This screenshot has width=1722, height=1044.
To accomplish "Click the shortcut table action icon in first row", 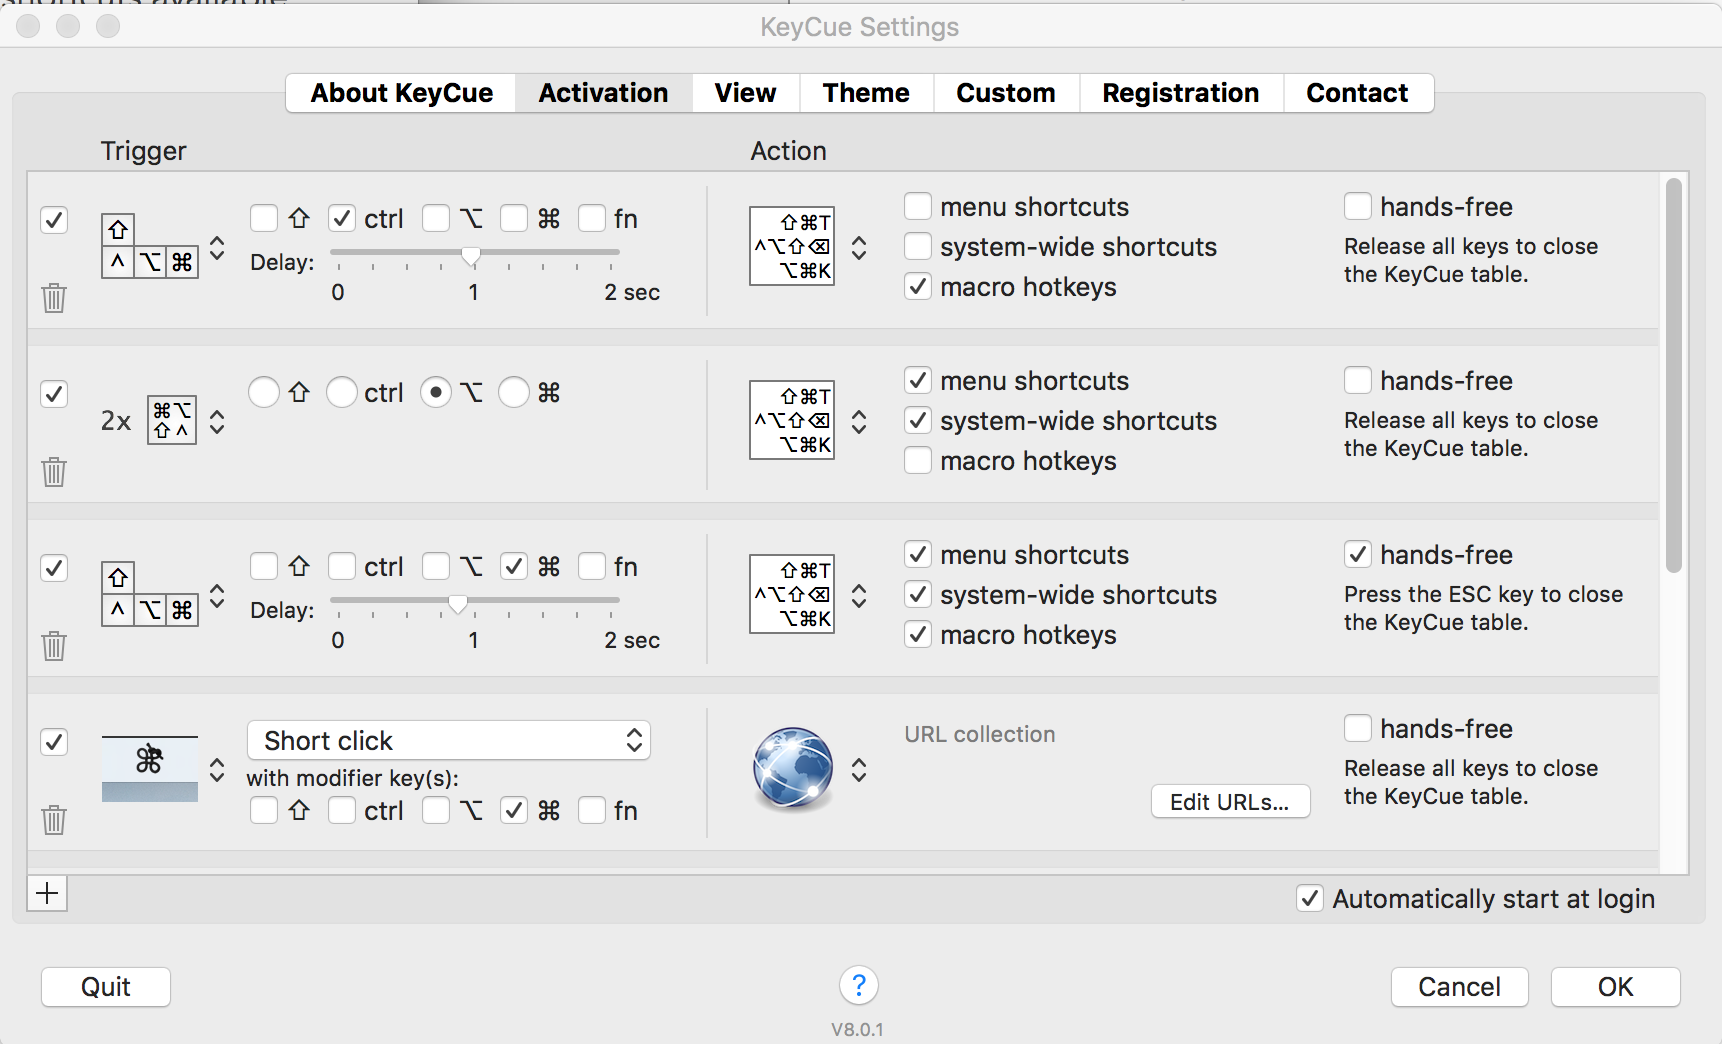I will coord(792,246).
